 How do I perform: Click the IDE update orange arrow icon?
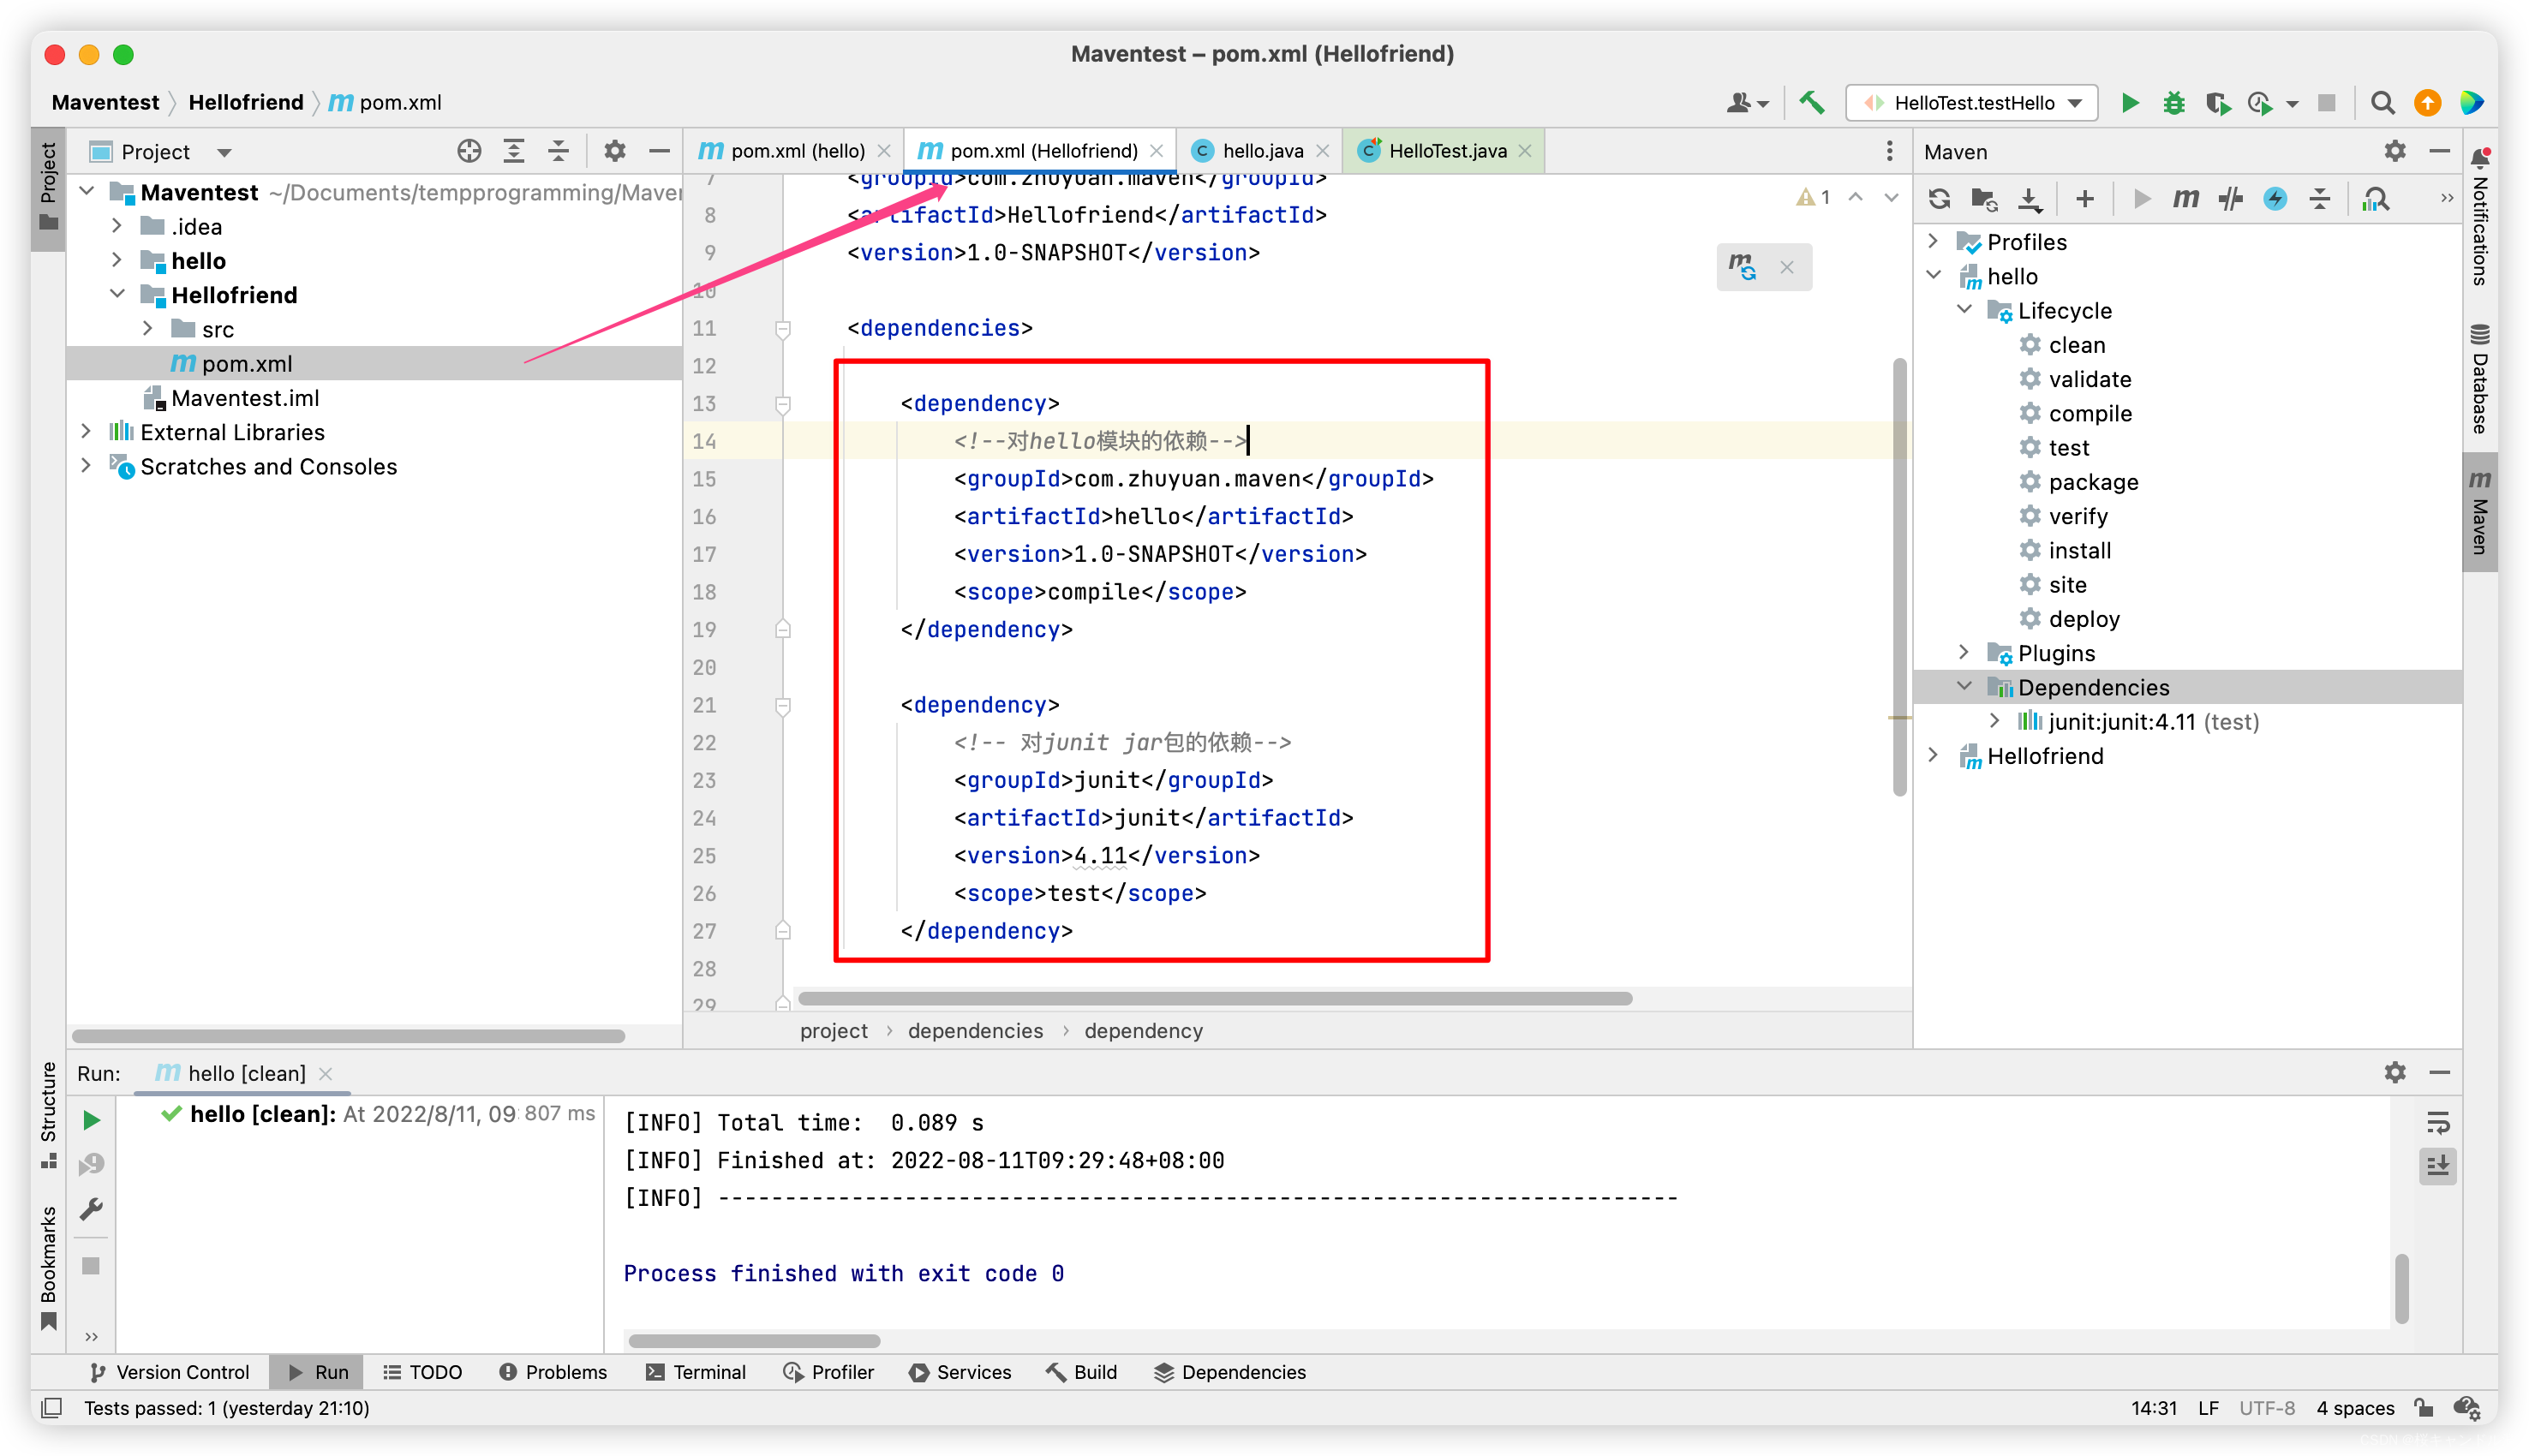[x=2427, y=102]
